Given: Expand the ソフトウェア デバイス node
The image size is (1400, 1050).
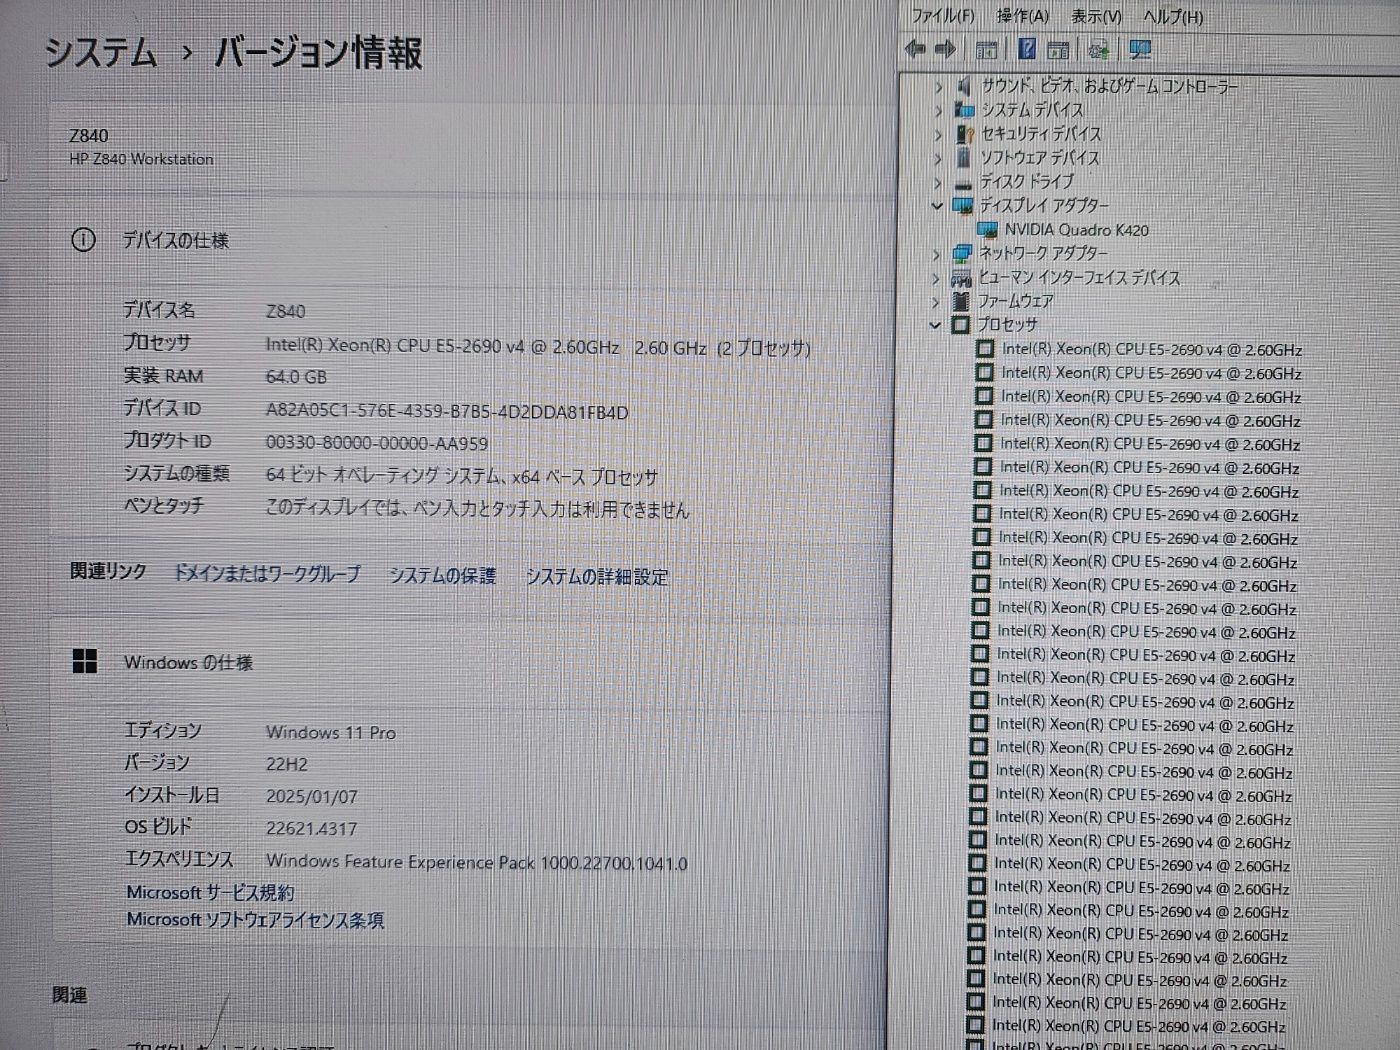Looking at the screenshot, I should click(937, 159).
